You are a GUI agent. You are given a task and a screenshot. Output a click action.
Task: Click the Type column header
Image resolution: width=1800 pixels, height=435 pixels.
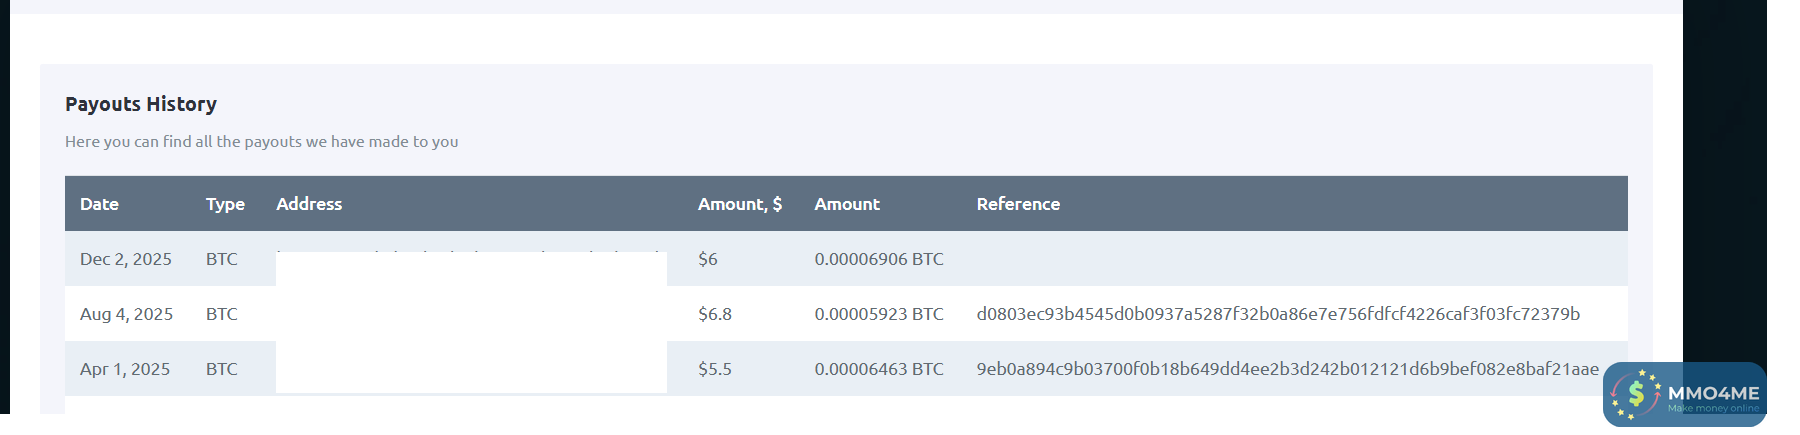(225, 204)
